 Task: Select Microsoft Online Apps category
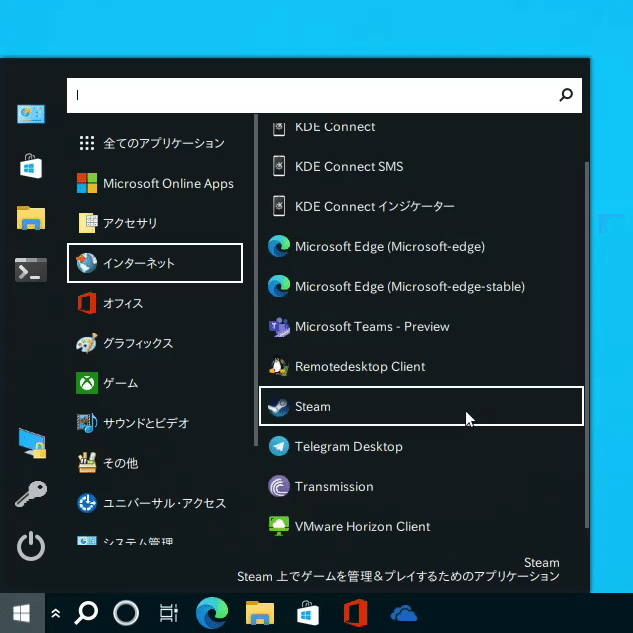click(x=155, y=183)
